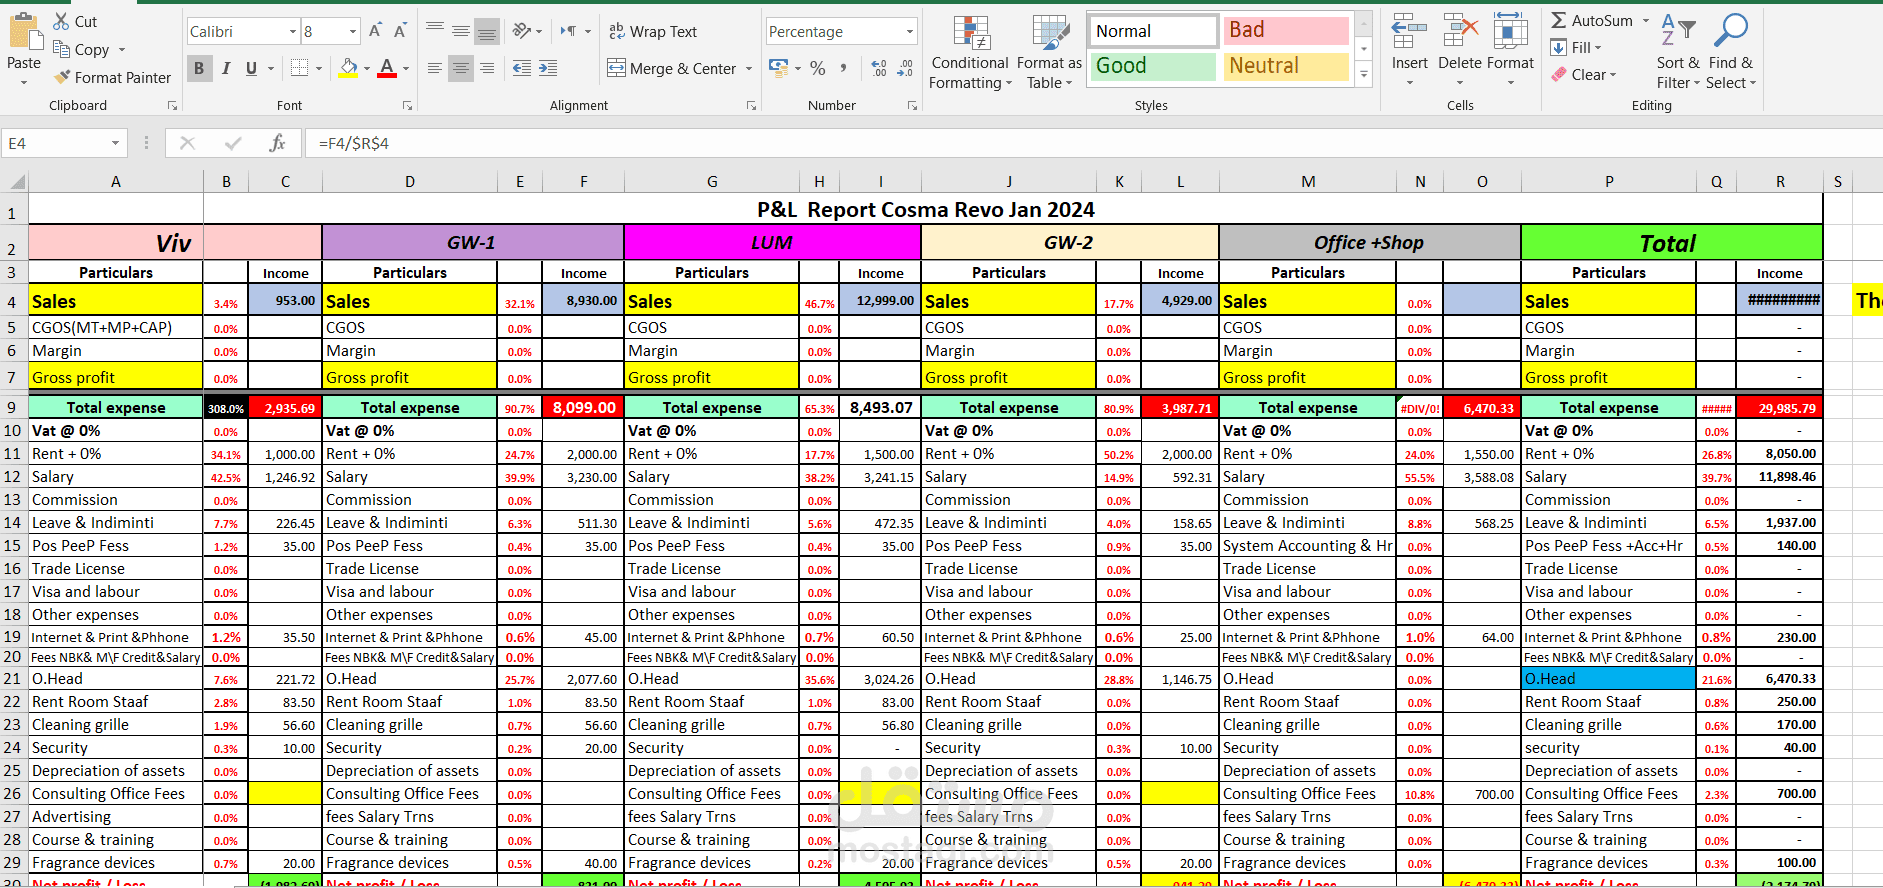Align text left in cell
This screenshot has width=1883, height=888.
tap(435, 68)
